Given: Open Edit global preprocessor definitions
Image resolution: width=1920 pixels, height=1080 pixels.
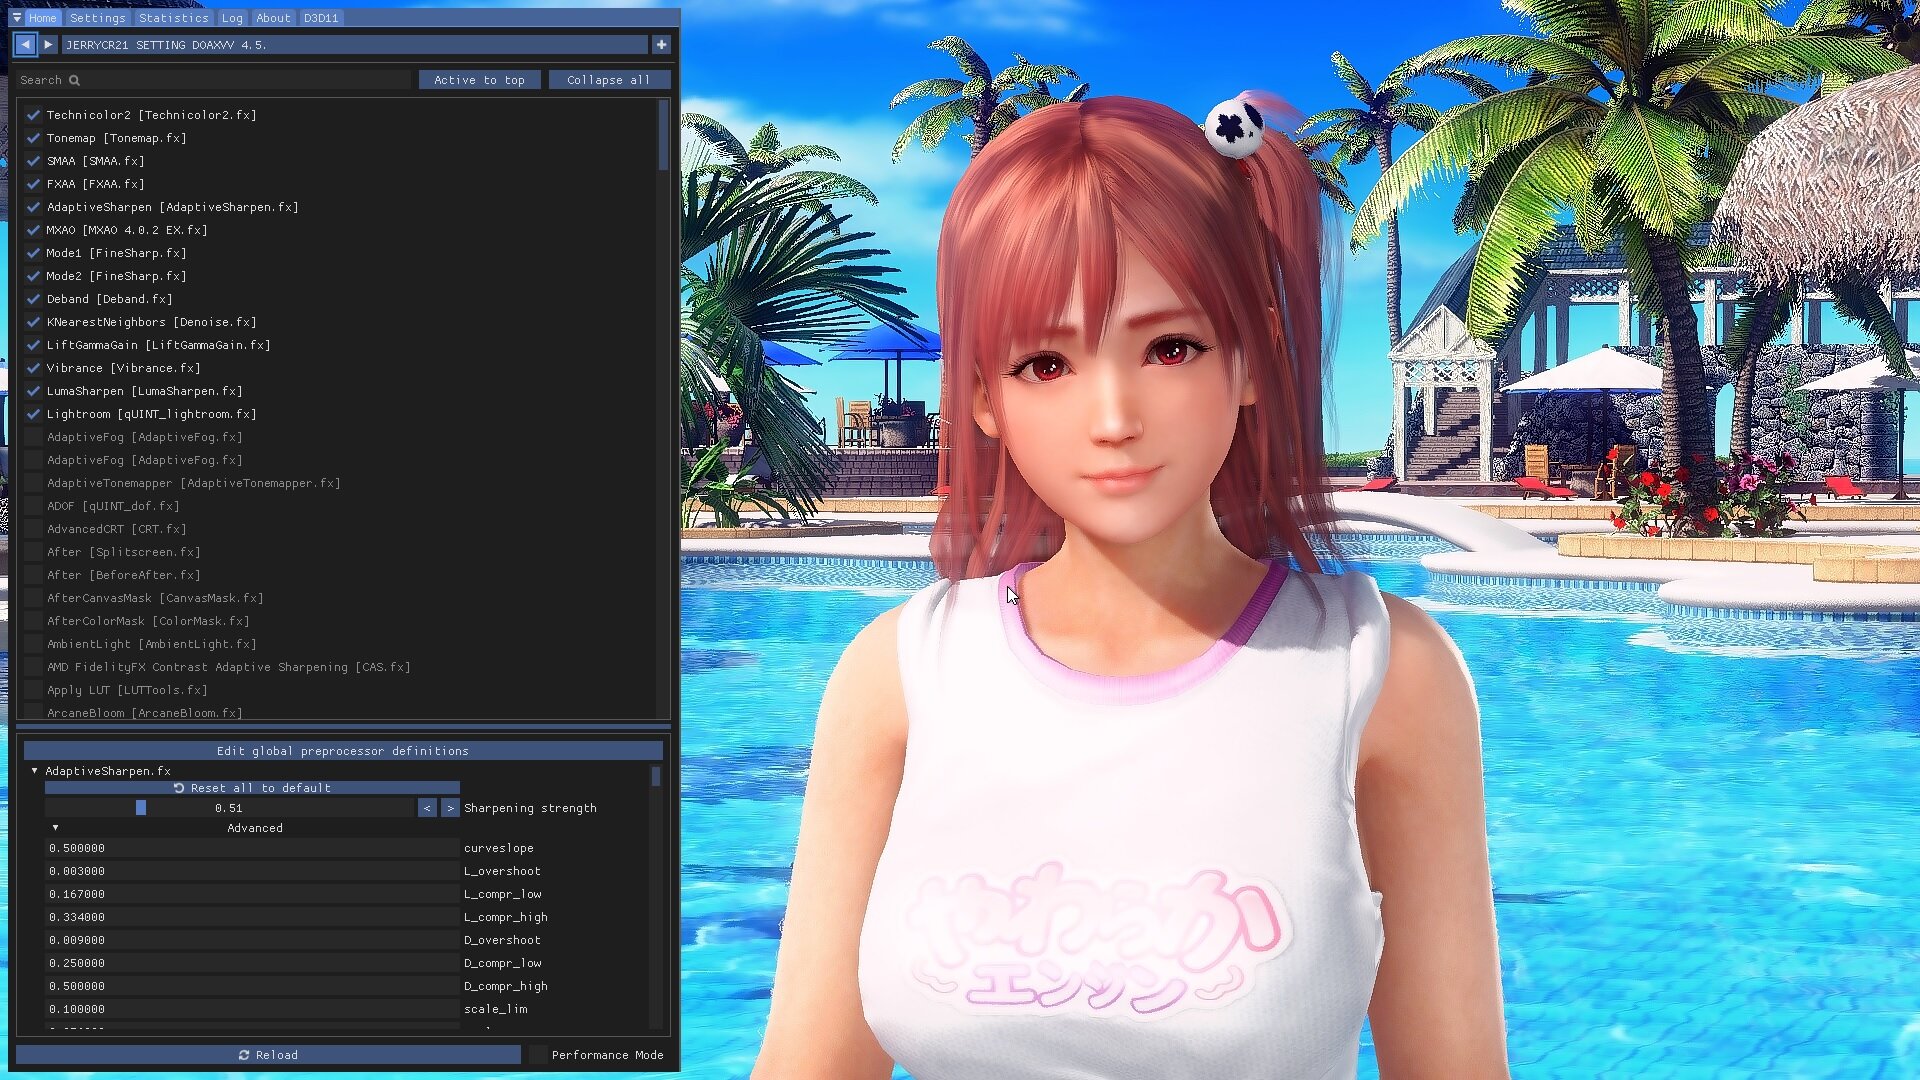Looking at the screenshot, I should click(343, 751).
